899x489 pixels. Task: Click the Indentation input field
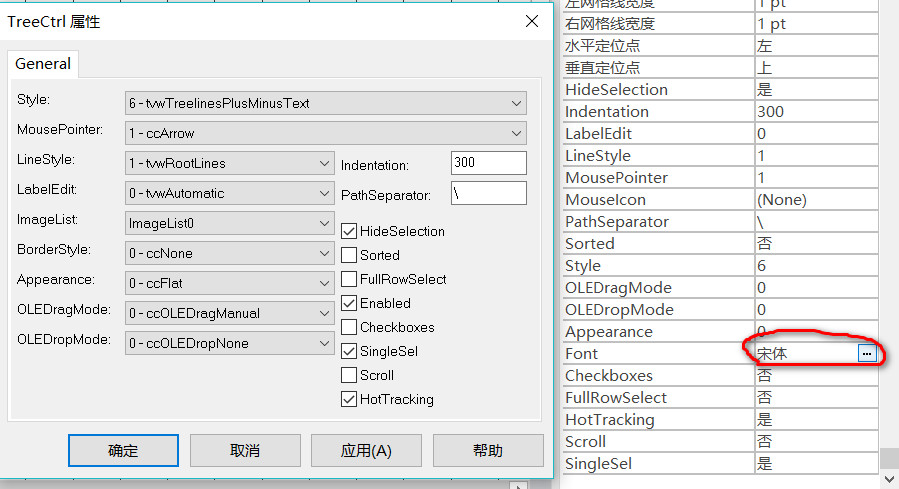pos(488,163)
